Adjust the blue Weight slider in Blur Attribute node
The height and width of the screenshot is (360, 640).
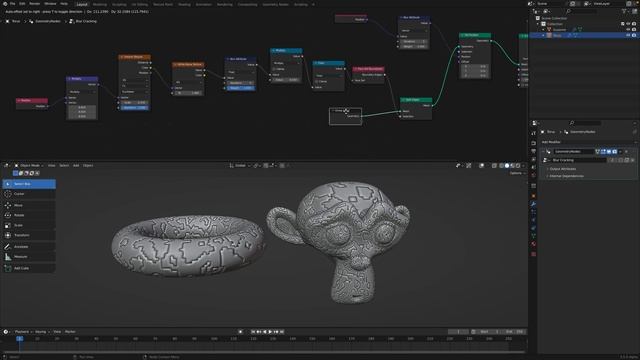coord(240,88)
